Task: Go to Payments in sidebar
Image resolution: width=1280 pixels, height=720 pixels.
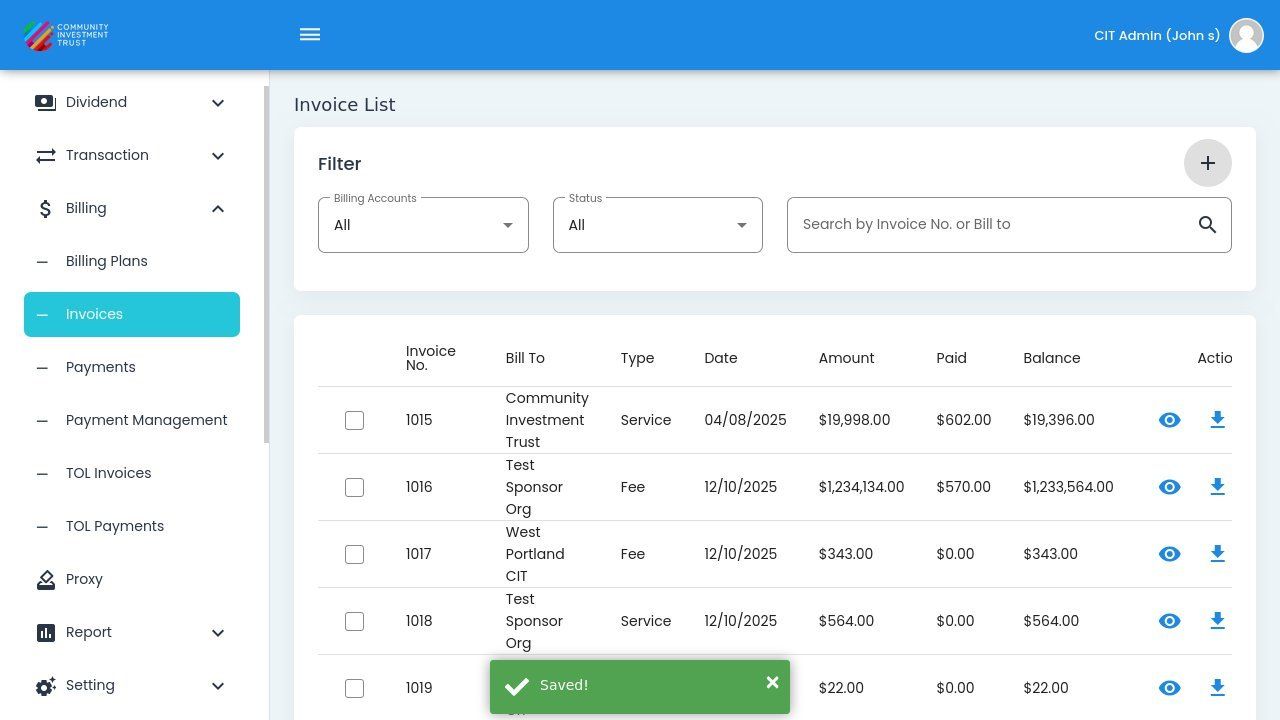Action: pos(100,367)
